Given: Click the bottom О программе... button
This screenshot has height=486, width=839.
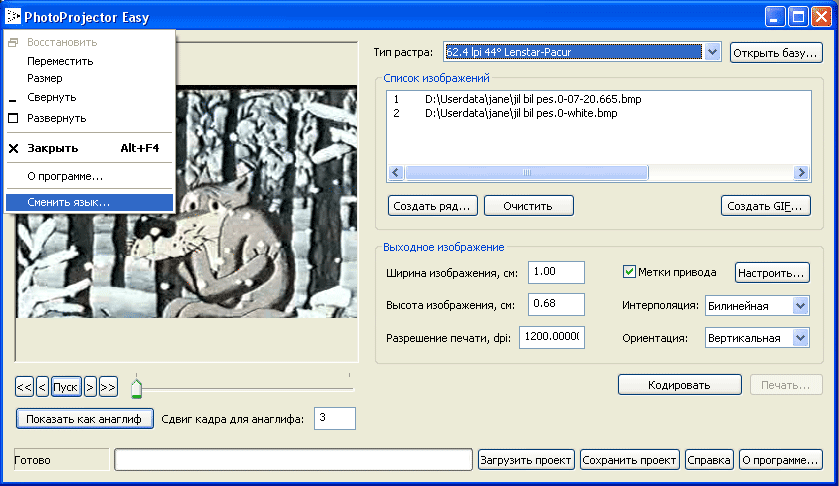Looking at the screenshot, I should pyautogui.click(x=781, y=460).
